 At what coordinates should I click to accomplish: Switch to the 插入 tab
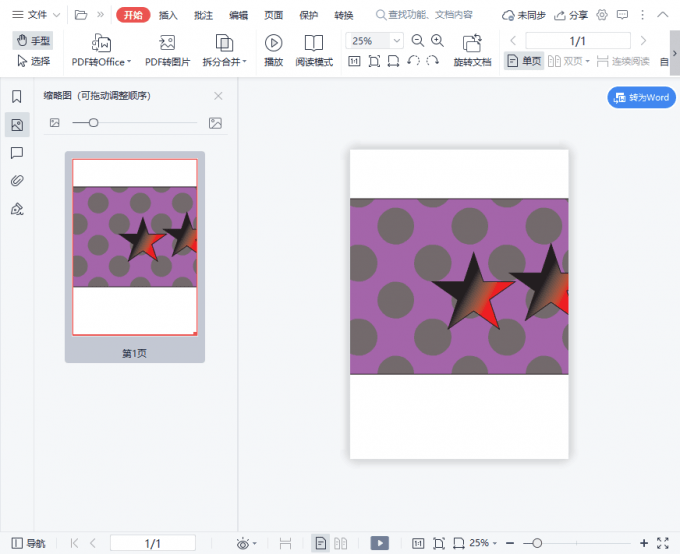pyautogui.click(x=168, y=16)
